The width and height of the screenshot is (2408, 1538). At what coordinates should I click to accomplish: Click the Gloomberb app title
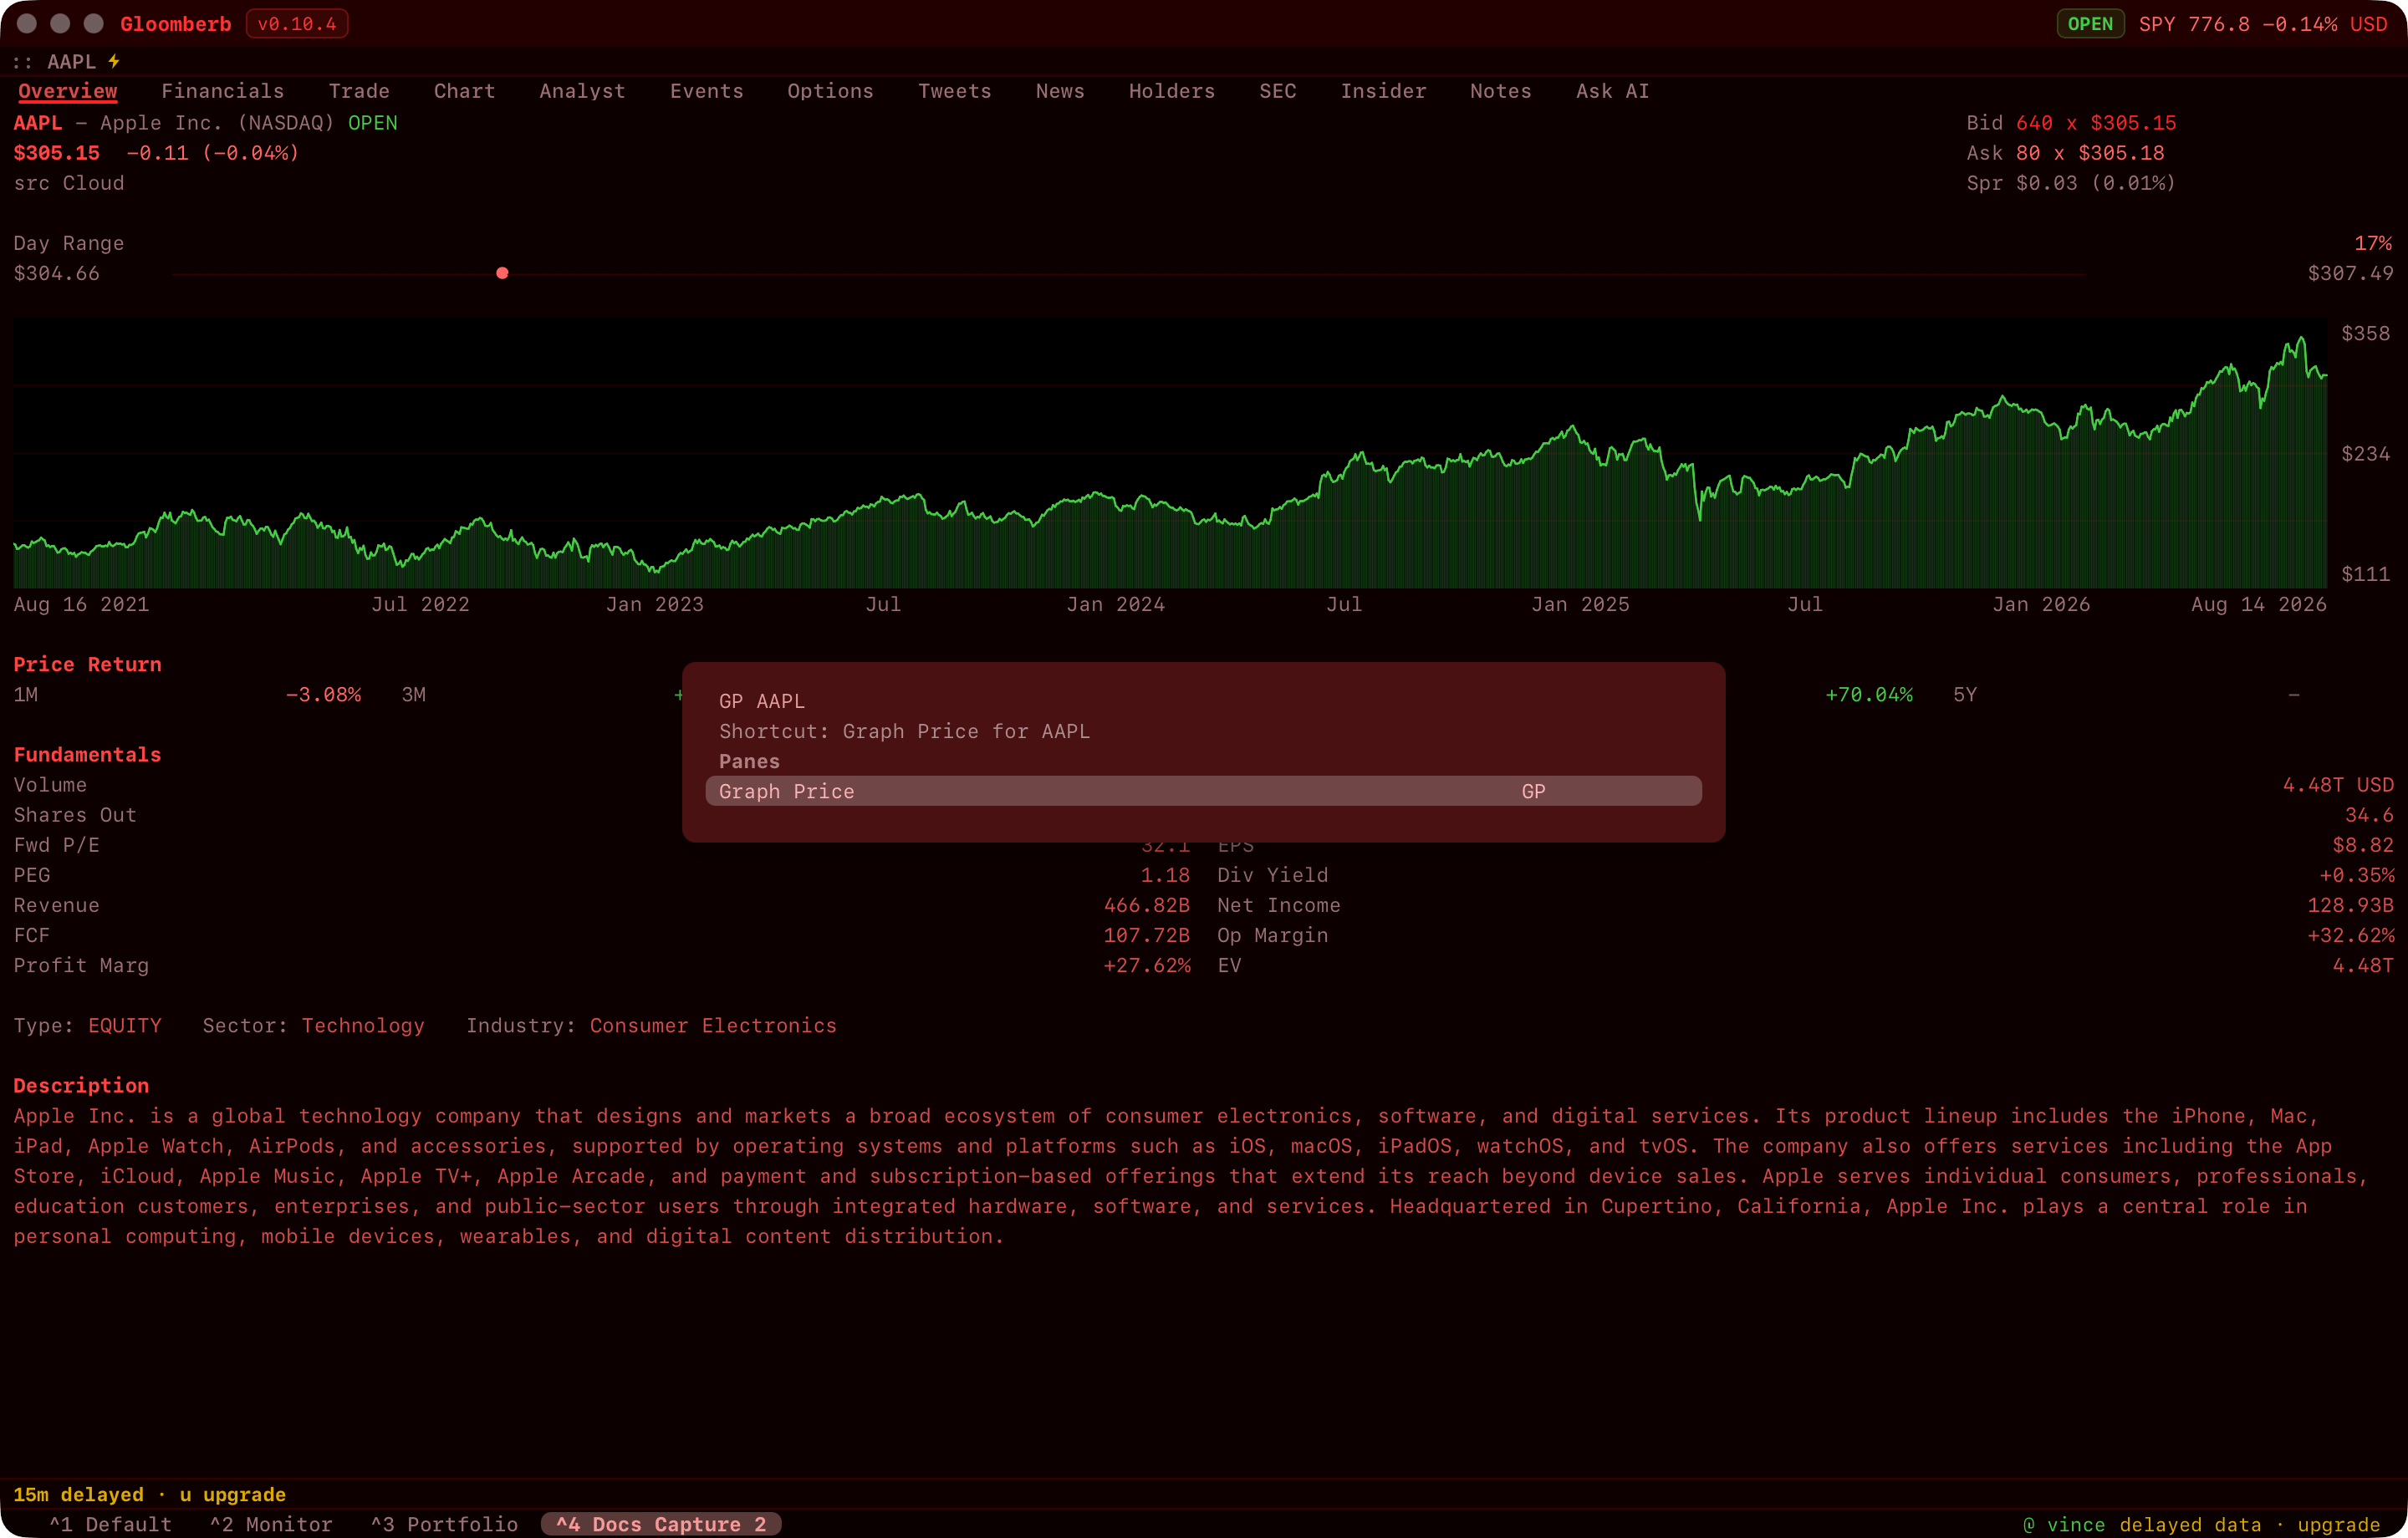[x=176, y=24]
